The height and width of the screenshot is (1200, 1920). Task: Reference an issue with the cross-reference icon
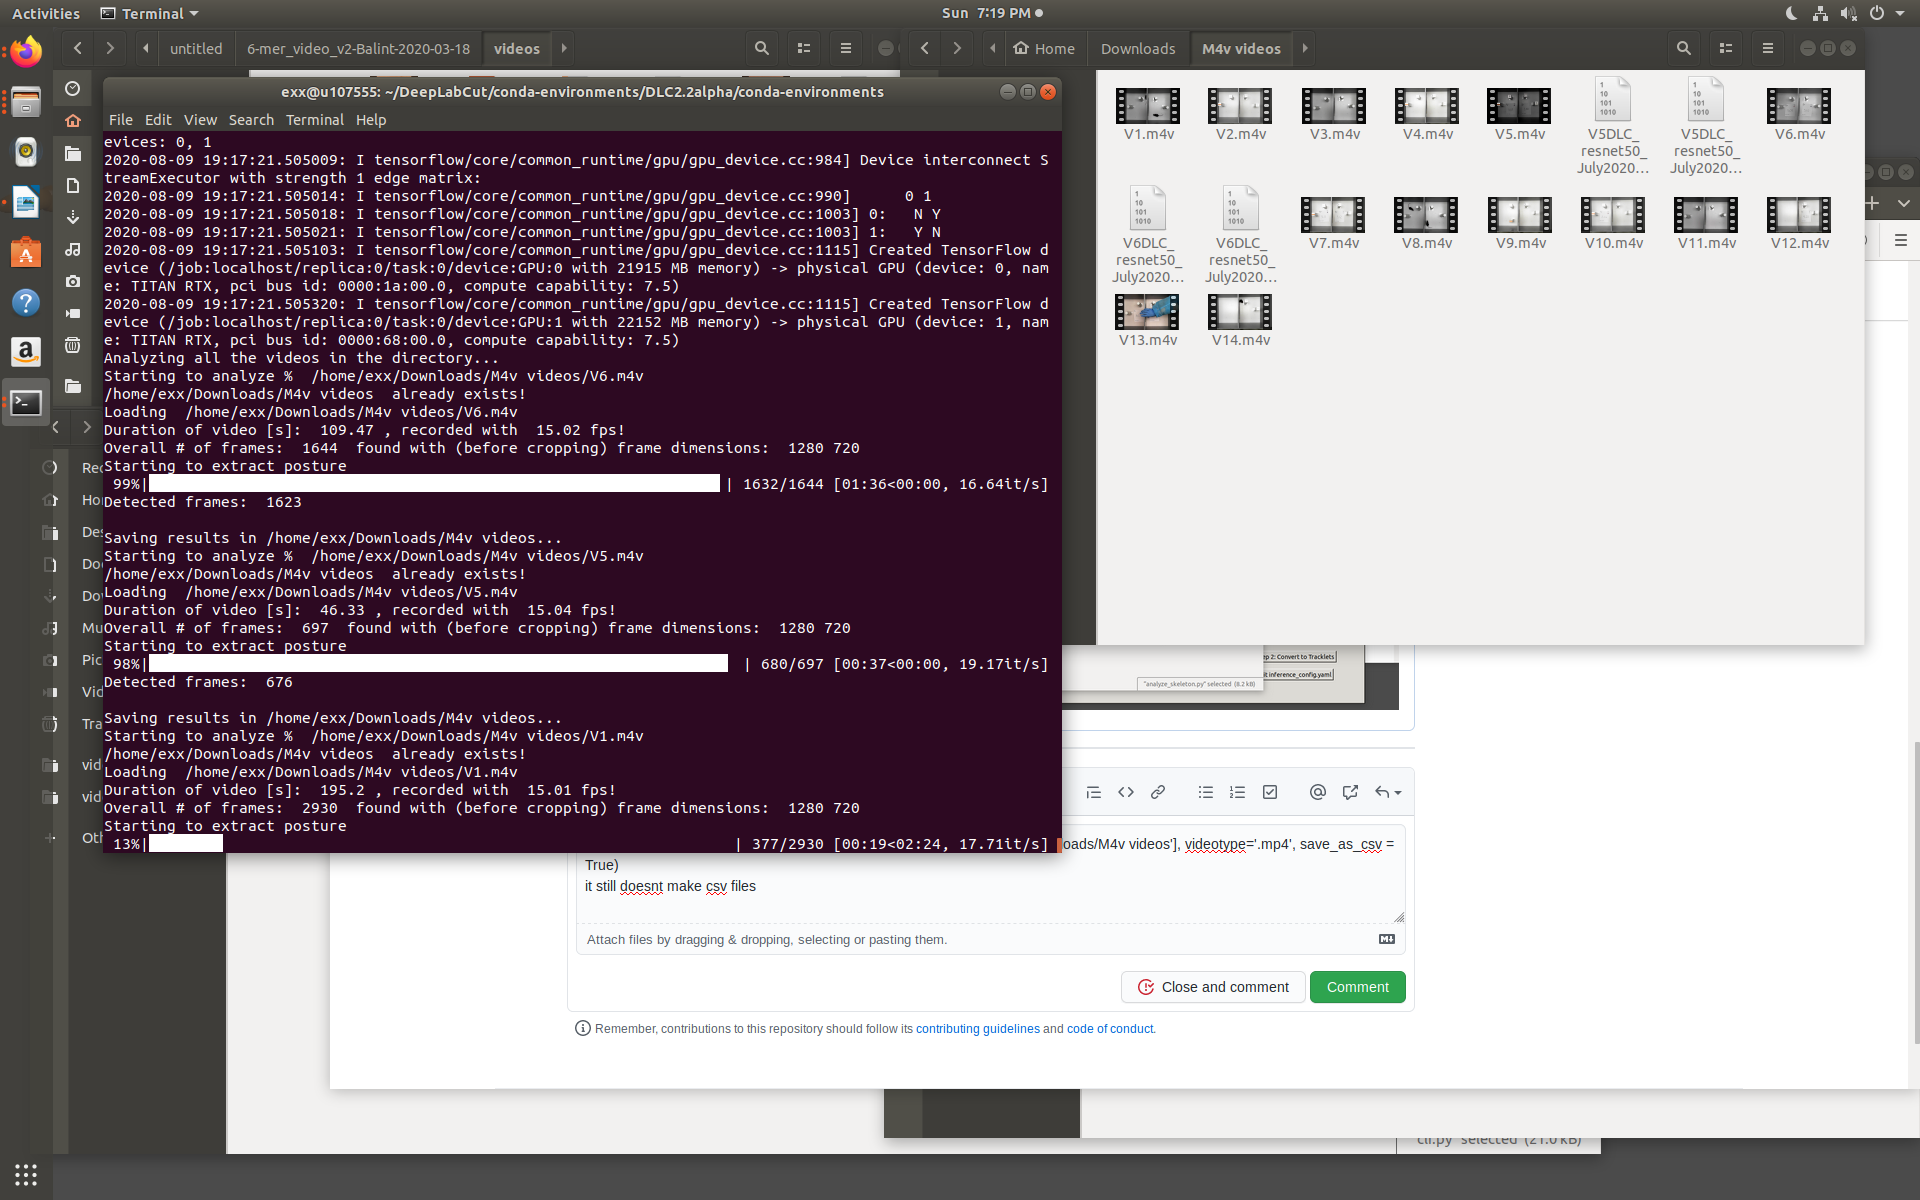tap(1350, 791)
